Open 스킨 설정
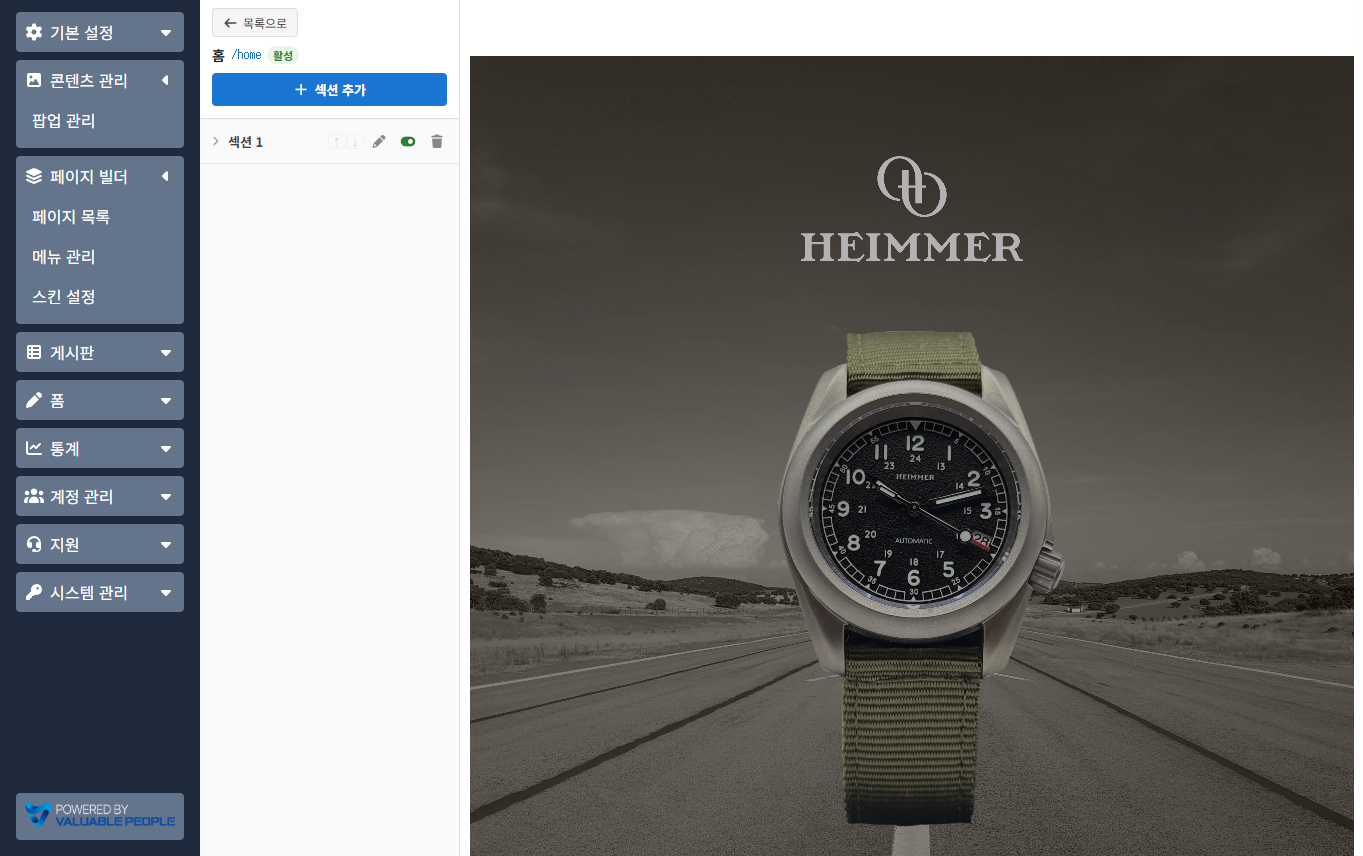This screenshot has height=856, width=1363. pyautogui.click(x=64, y=297)
